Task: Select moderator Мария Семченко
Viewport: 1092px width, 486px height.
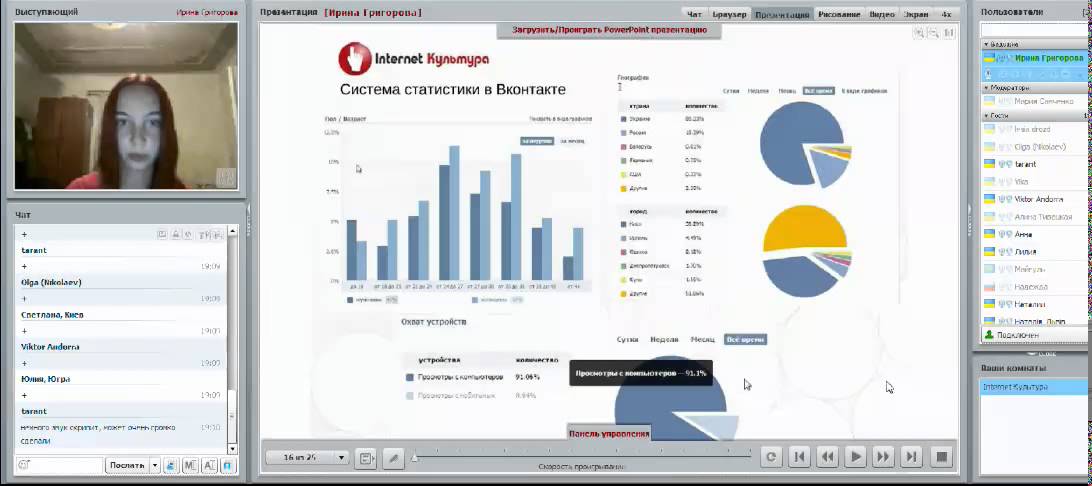Action: pyautogui.click(x=1034, y=101)
